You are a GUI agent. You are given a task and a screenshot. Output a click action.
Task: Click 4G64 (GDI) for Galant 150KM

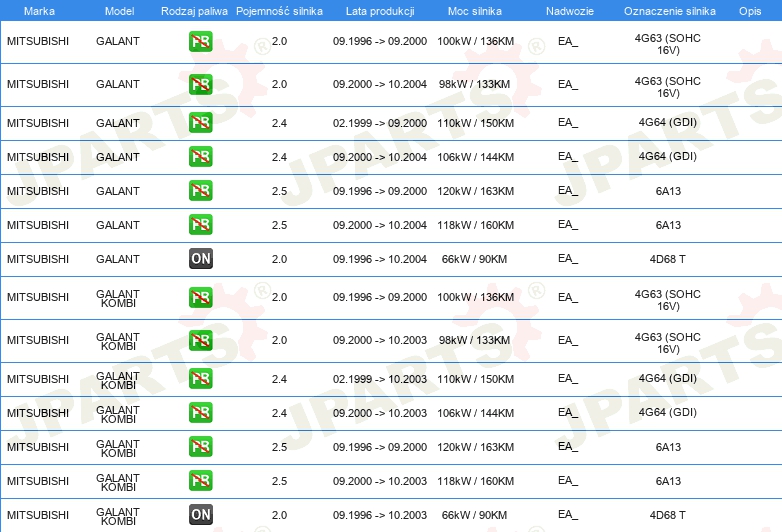pos(668,123)
